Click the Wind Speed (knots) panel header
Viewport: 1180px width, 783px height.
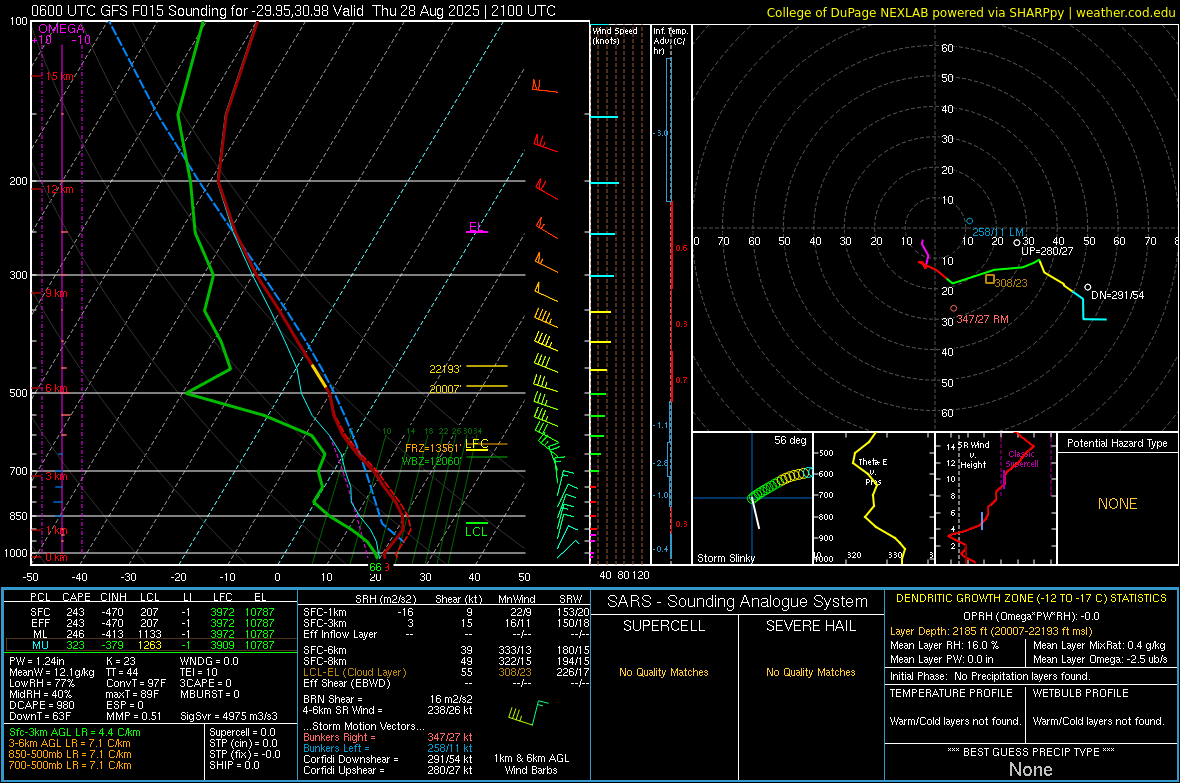coord(615,35)
